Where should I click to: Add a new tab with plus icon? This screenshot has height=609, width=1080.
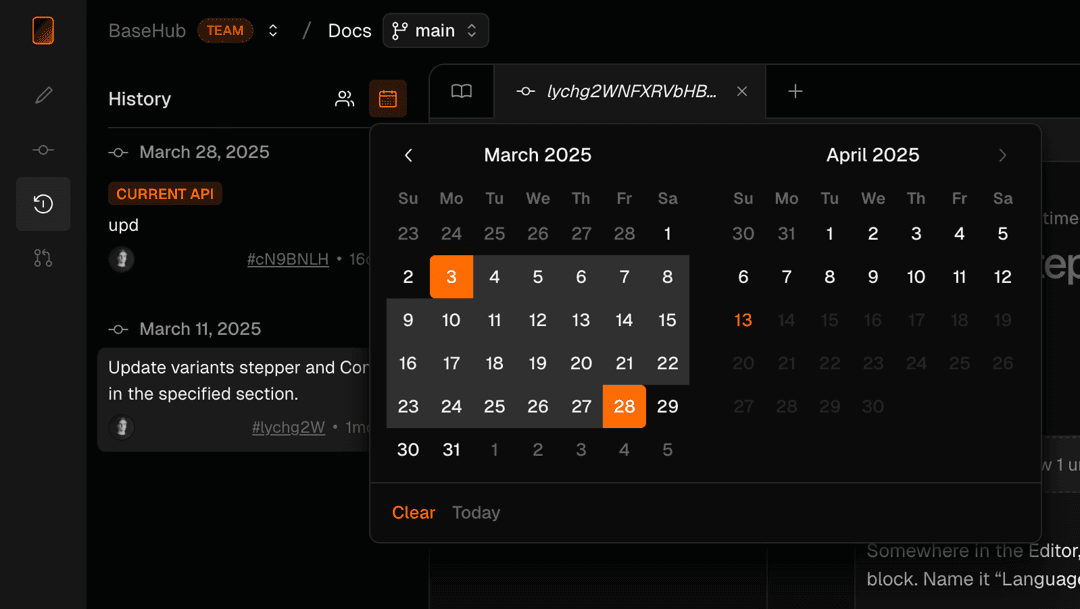click(x=795, y=92)
